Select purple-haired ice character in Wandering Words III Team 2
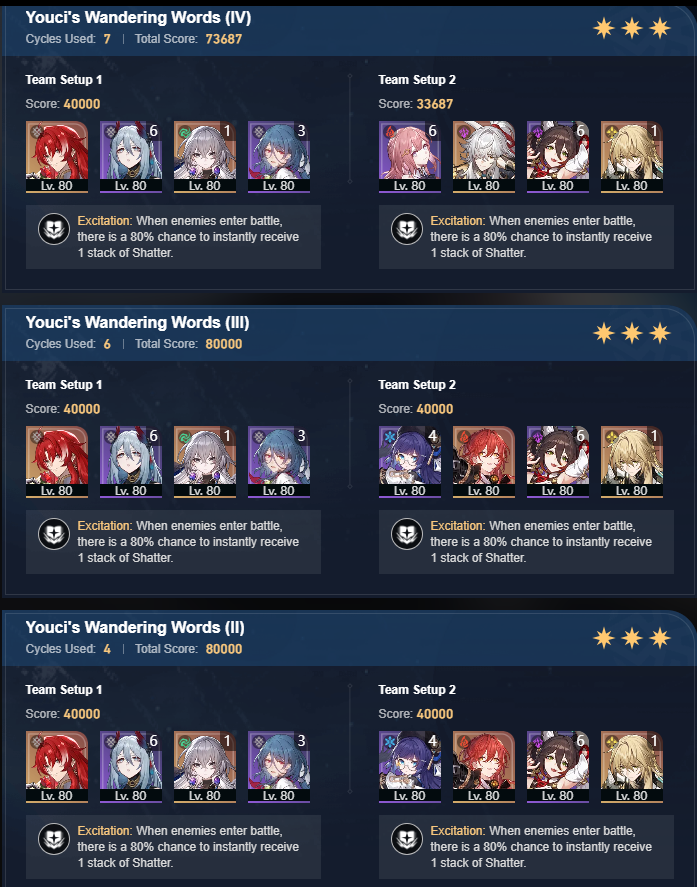Viewport: 697px width, 887px height. pyautogui.click(x=410, y=462)
